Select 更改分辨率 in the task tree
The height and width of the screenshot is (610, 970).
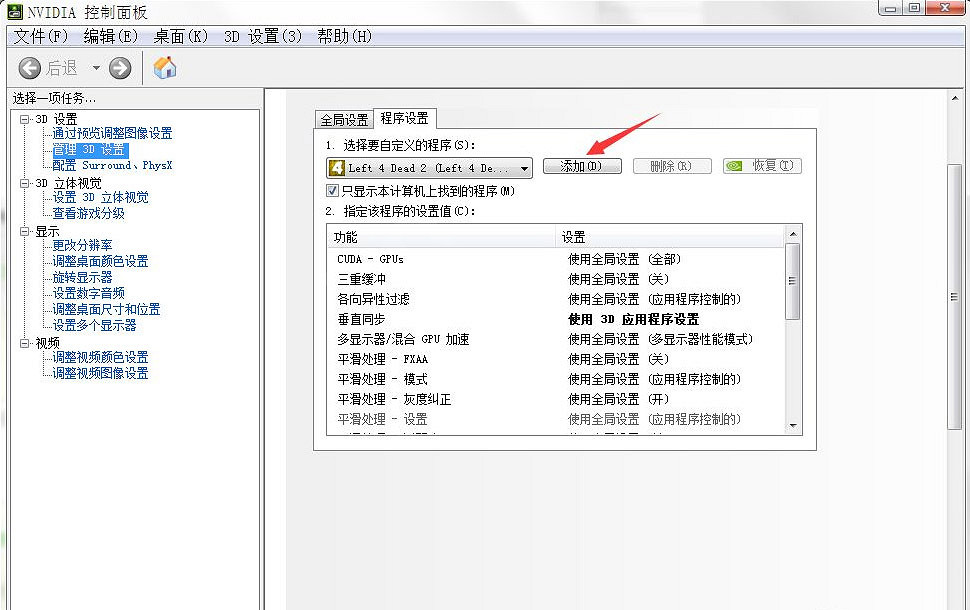pyautogui.click(x=82, y=245)
